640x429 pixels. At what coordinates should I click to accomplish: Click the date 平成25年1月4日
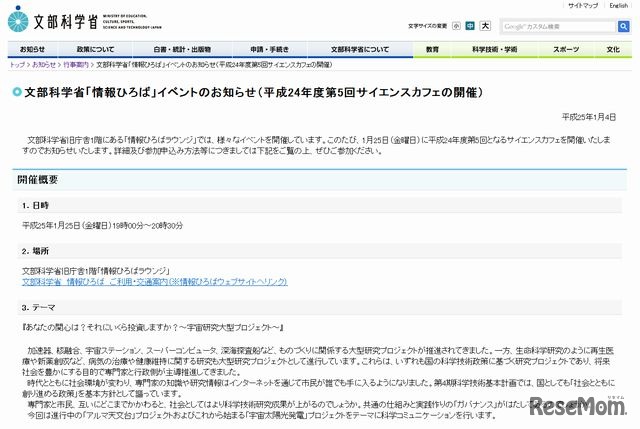point(589,117)
